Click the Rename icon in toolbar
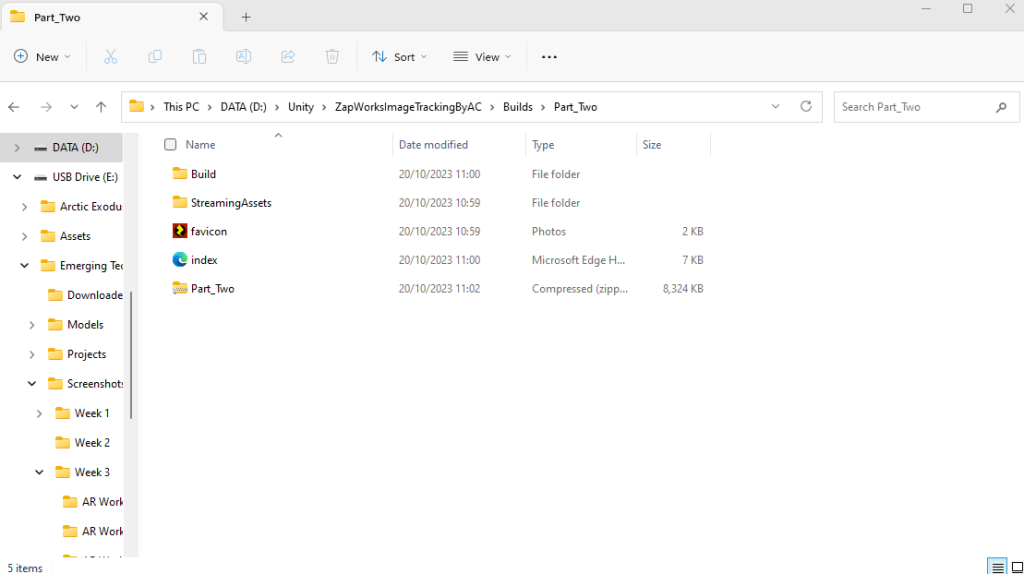This screenshot has height=574, width=1024. pos(243,57)
